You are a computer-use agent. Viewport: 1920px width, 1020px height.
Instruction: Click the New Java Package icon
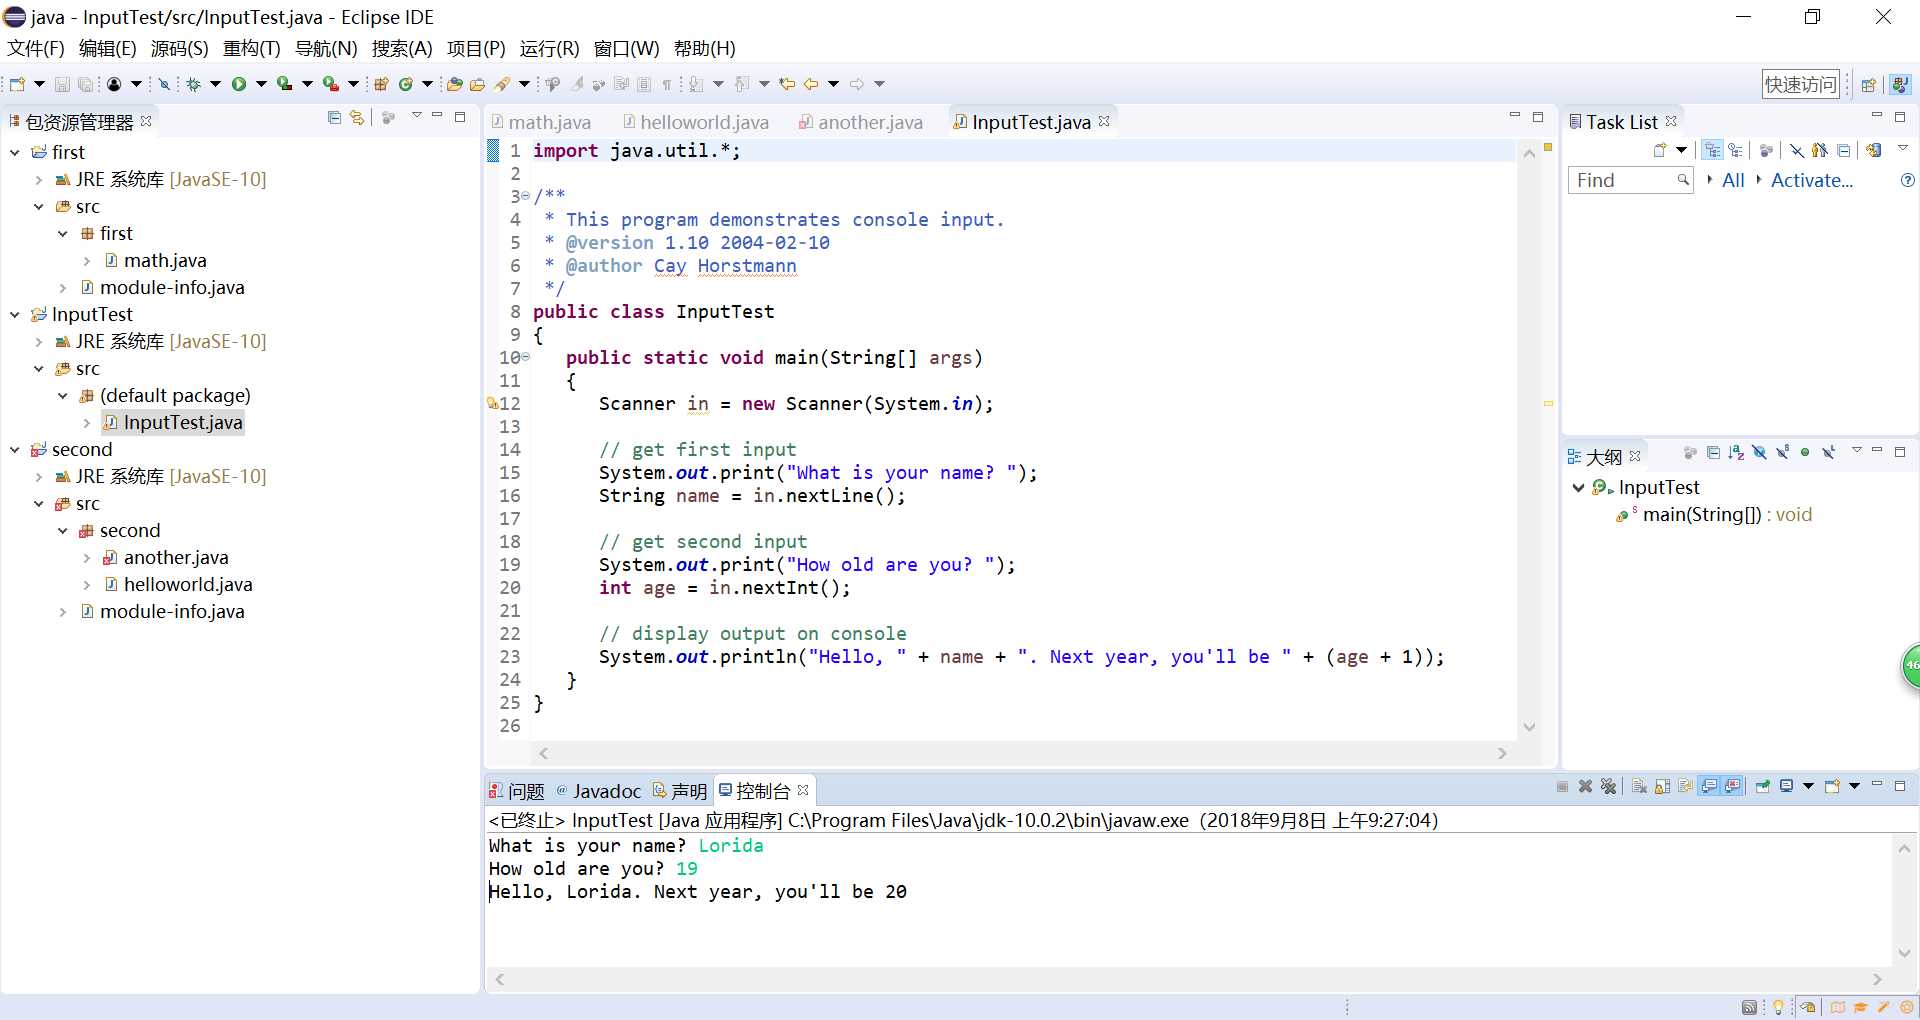pyautogui.click(x=381, y=85)
